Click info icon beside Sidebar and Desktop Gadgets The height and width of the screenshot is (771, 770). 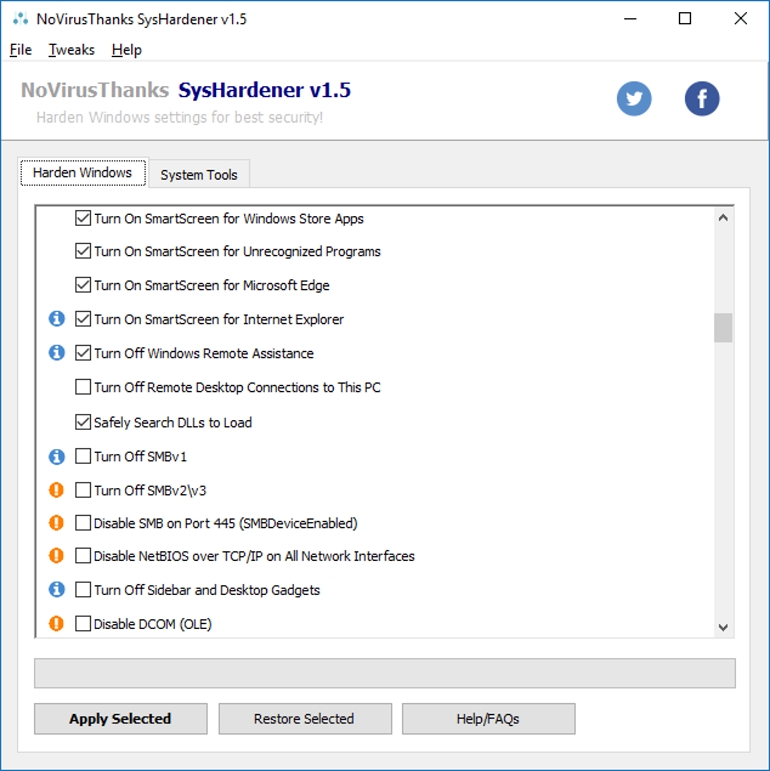coord(57,589)
